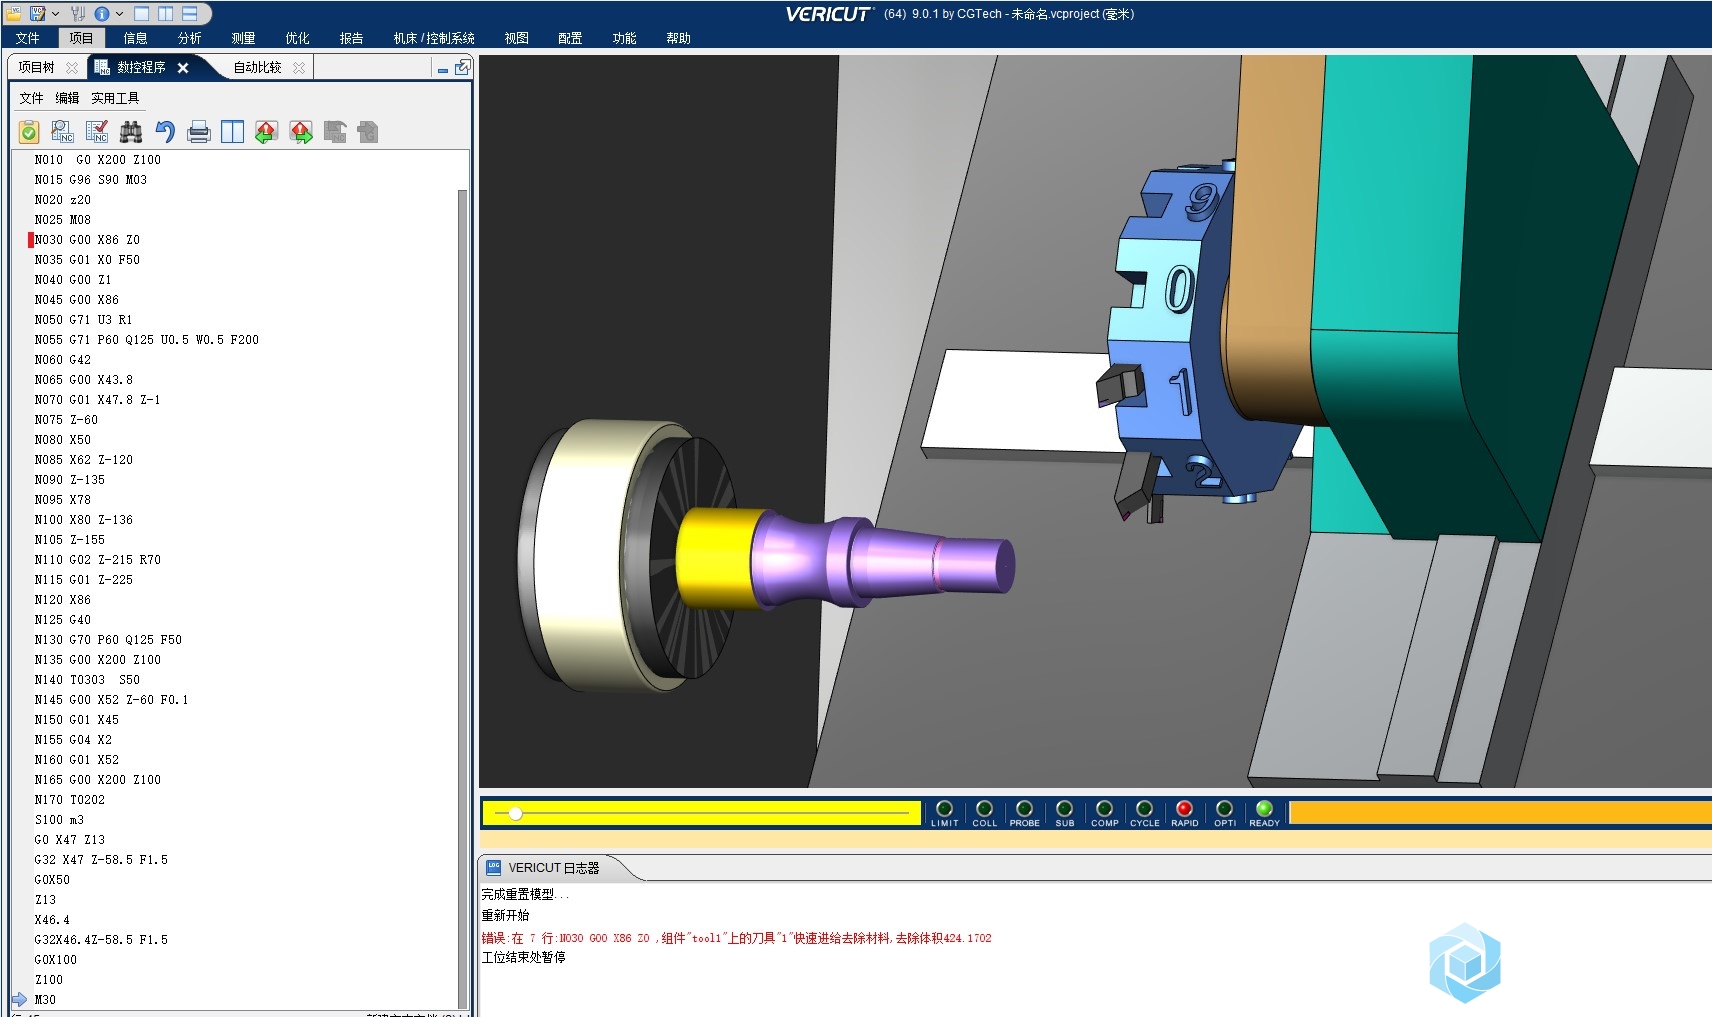Switch to two vertical views layout
This screenshot has height=1017, width=1712.
click(165, 13)
